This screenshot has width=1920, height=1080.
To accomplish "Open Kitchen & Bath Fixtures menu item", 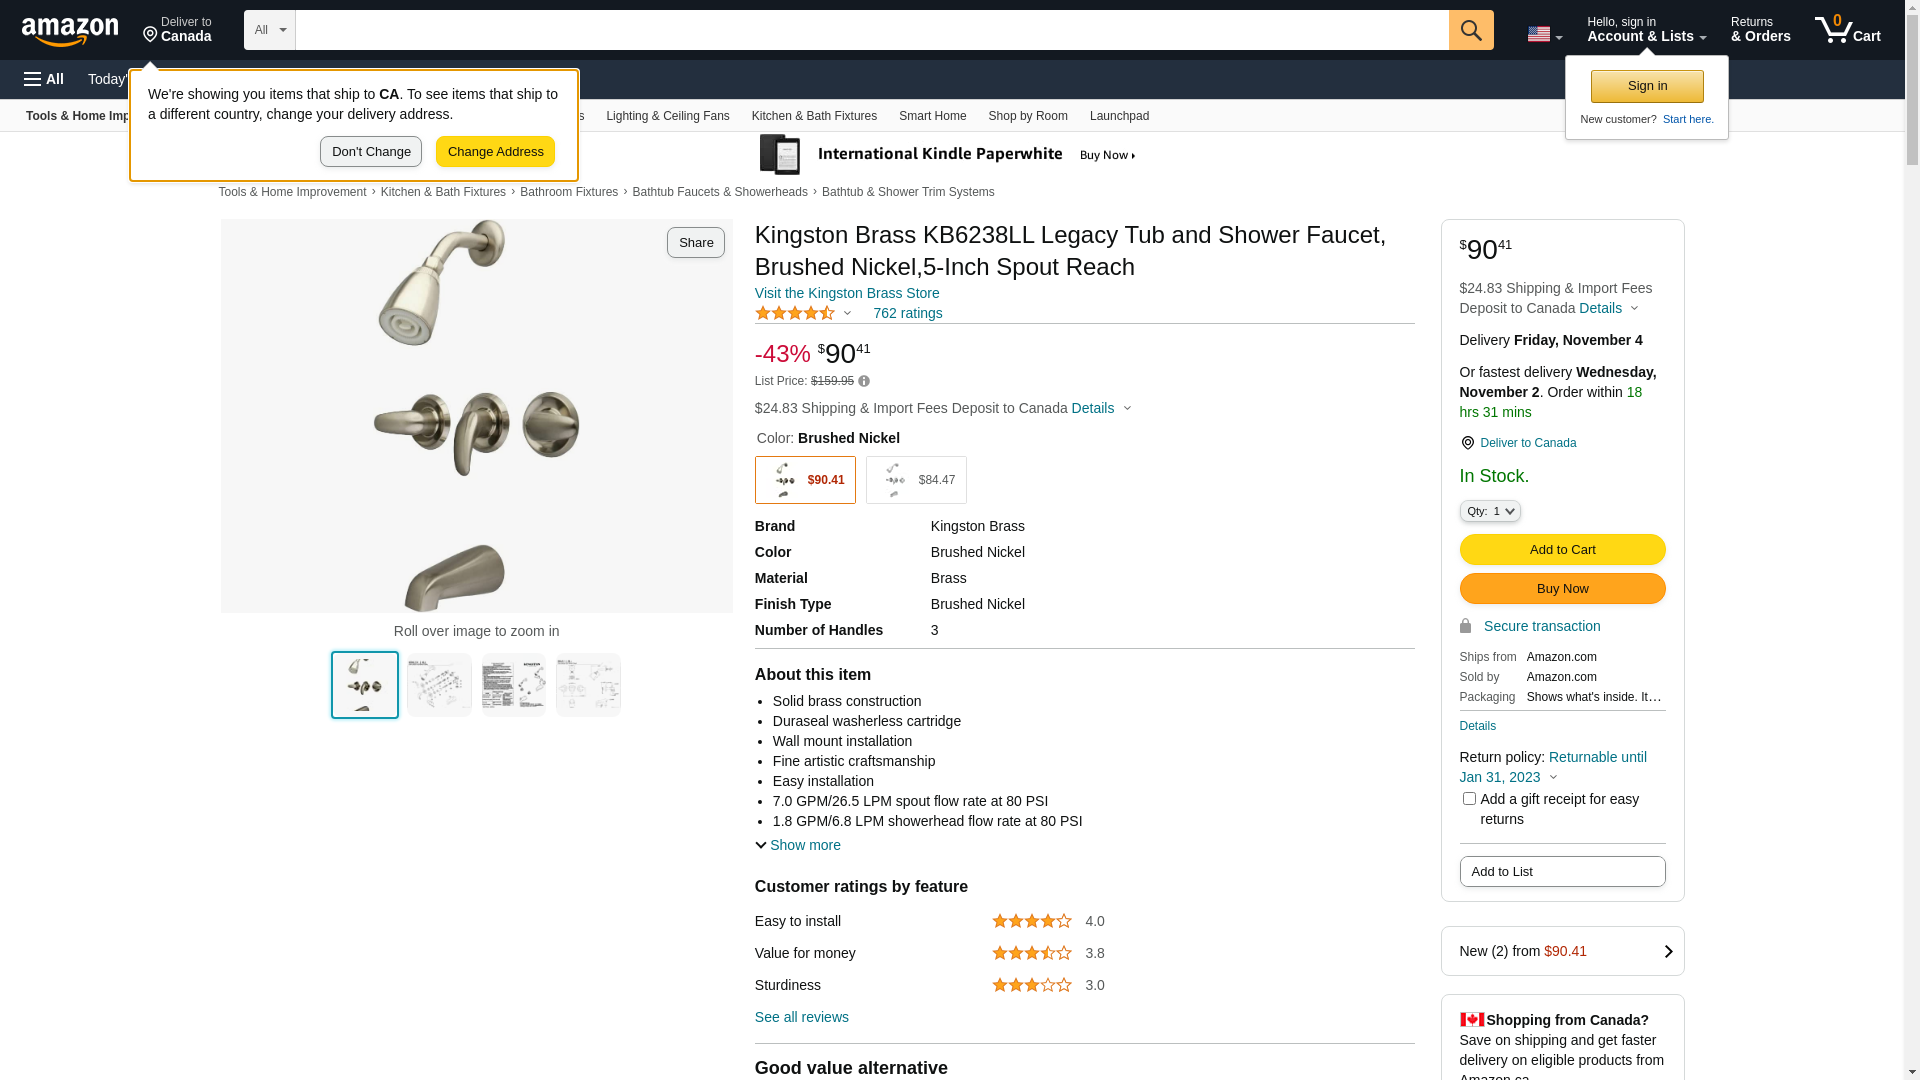I will (x=814, y=116).
